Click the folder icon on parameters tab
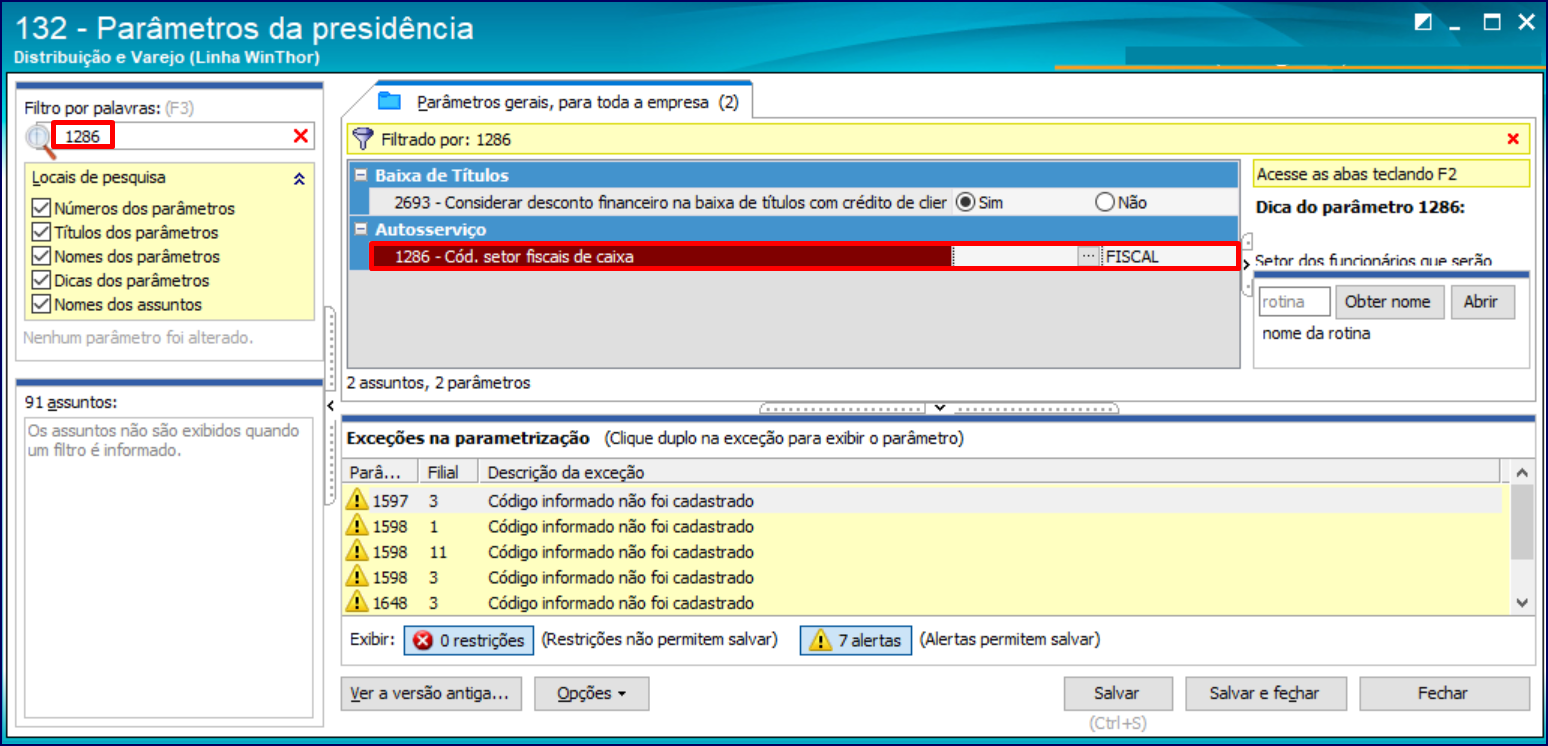 pos(390,101)
